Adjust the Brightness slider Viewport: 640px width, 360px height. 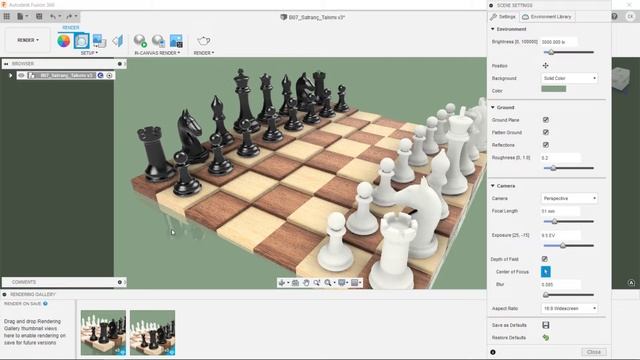click(551, 52)
